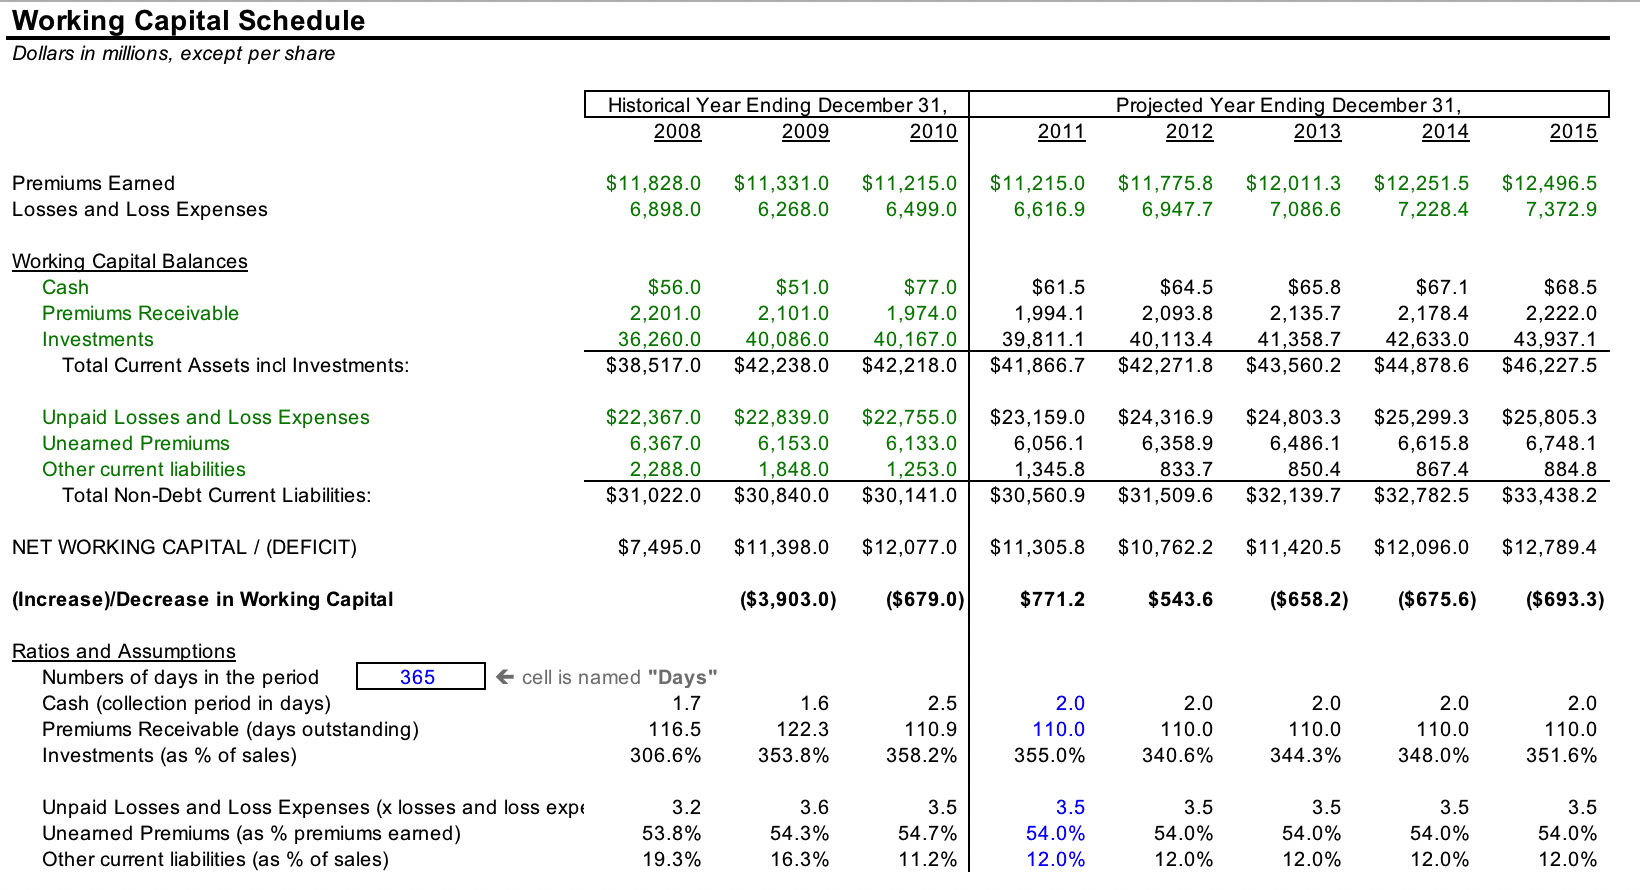Select the 2015 Net Working Capital value $12,789.4
The height and width of the screenshot is (890, 1640).
1549,547
